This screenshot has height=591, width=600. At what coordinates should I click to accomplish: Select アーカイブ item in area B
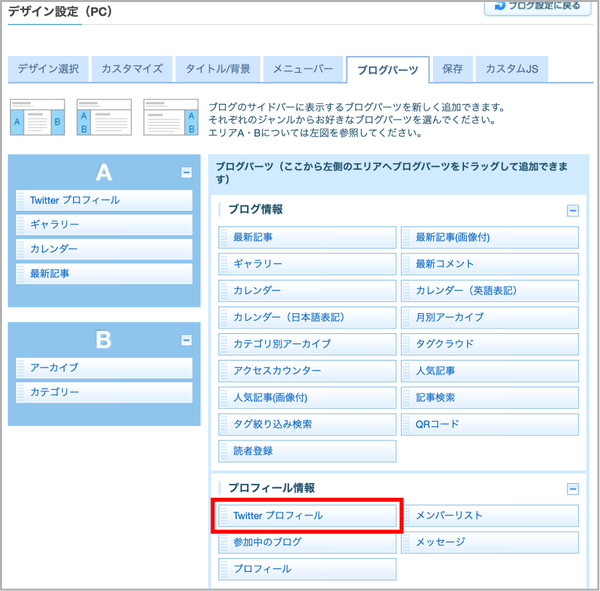(104, 368)
